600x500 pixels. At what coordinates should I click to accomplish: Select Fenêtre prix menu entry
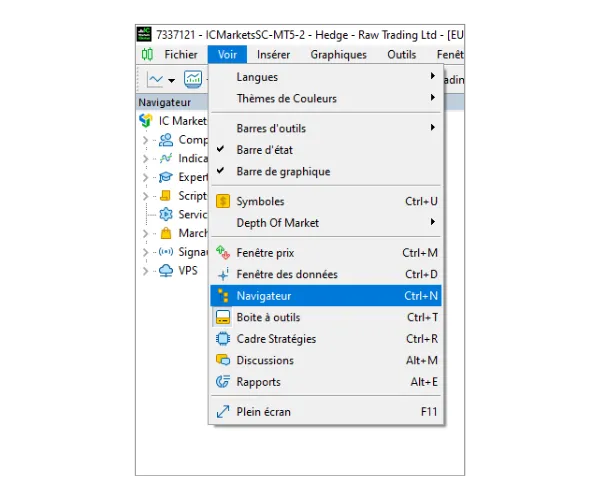click(x=326, y=252)
